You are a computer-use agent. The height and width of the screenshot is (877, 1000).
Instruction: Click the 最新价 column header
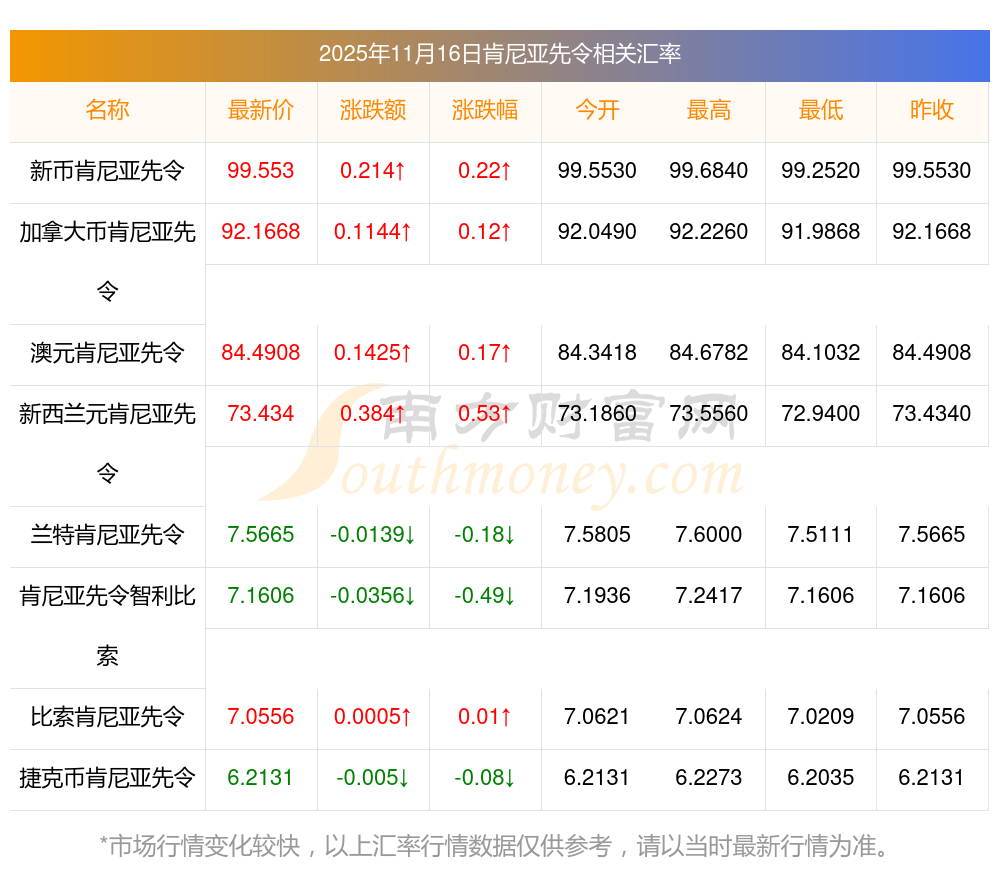[x=261, y=111]
